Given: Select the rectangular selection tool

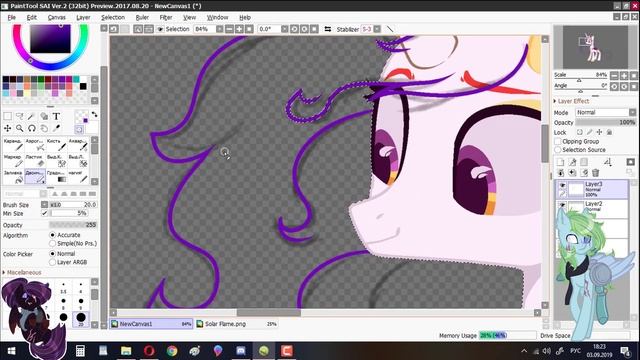Looking at the screenshot, I should click(7, 116).
